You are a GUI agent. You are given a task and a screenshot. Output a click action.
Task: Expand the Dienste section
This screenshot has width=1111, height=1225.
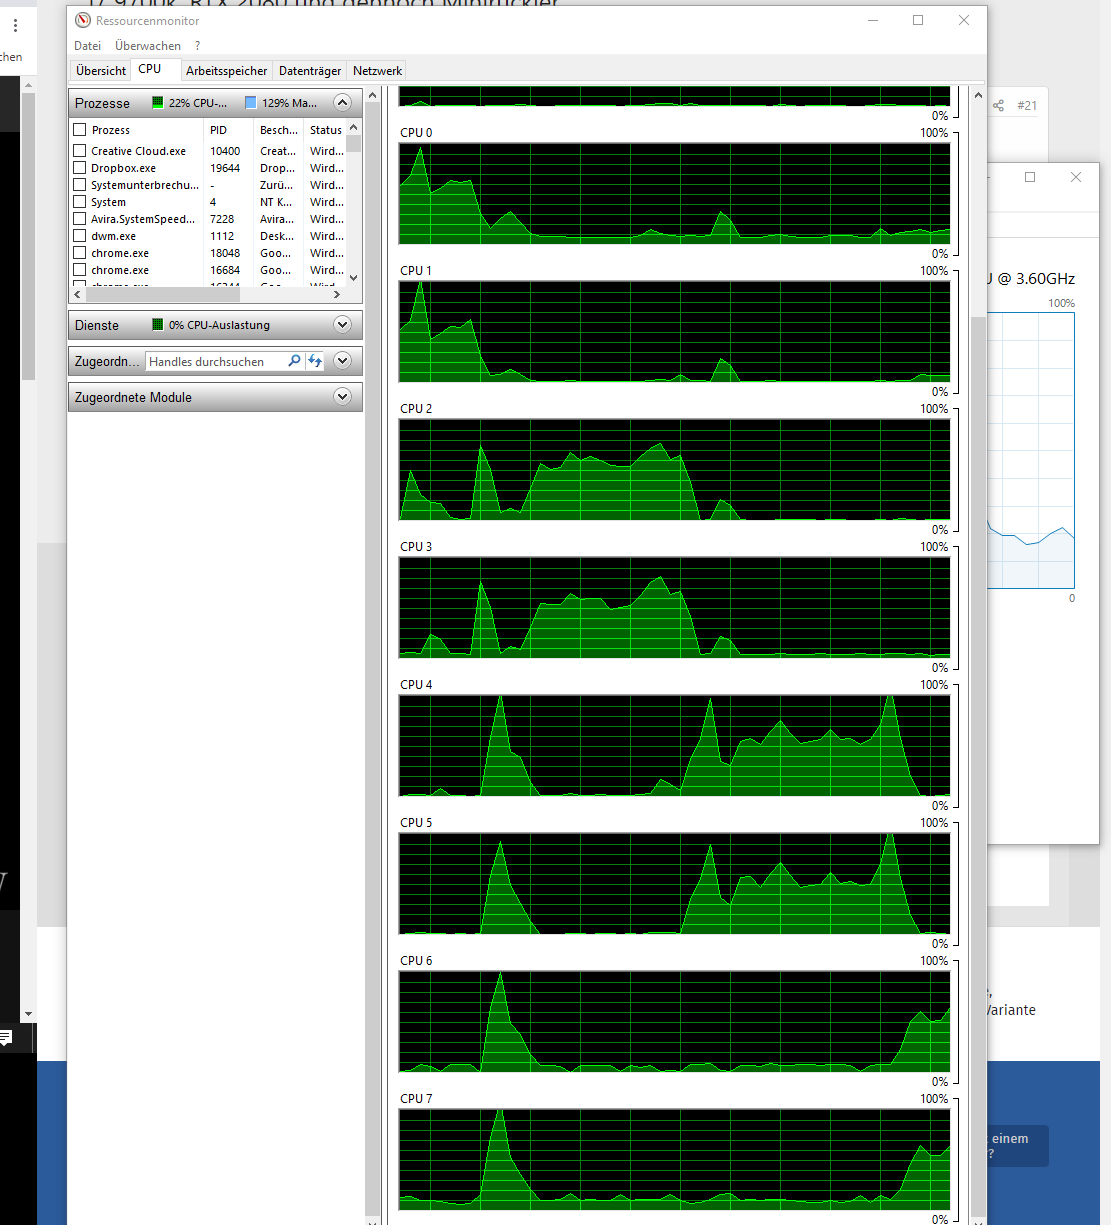coord(342,325)
